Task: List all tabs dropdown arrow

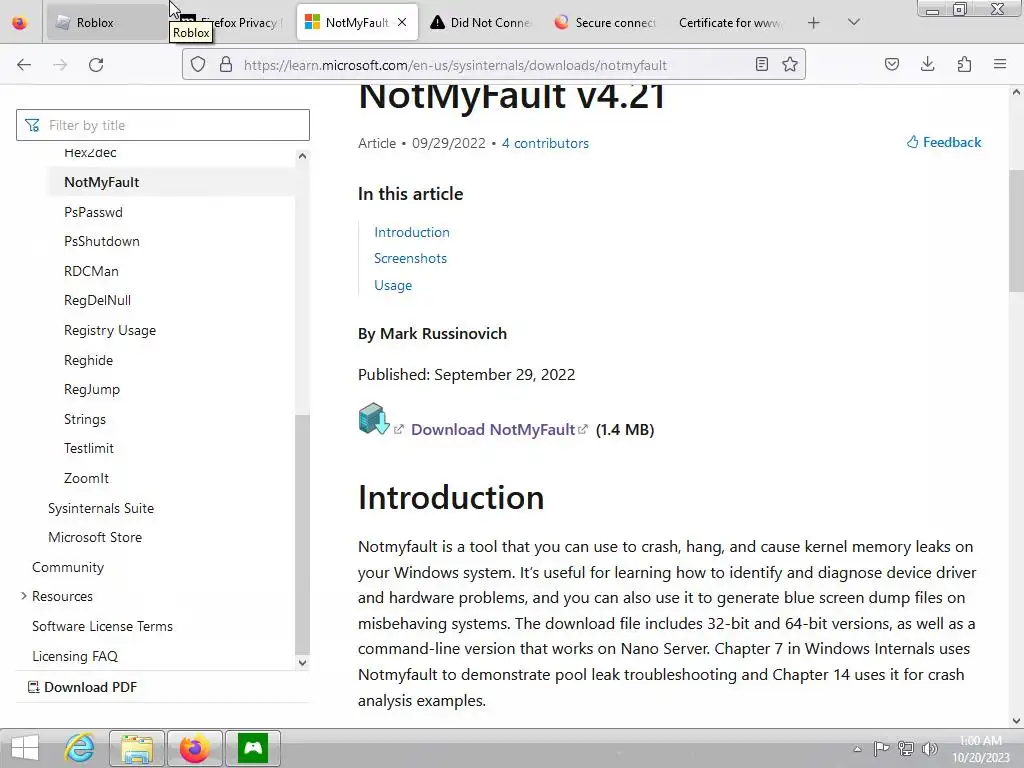Action: (854, 22)
